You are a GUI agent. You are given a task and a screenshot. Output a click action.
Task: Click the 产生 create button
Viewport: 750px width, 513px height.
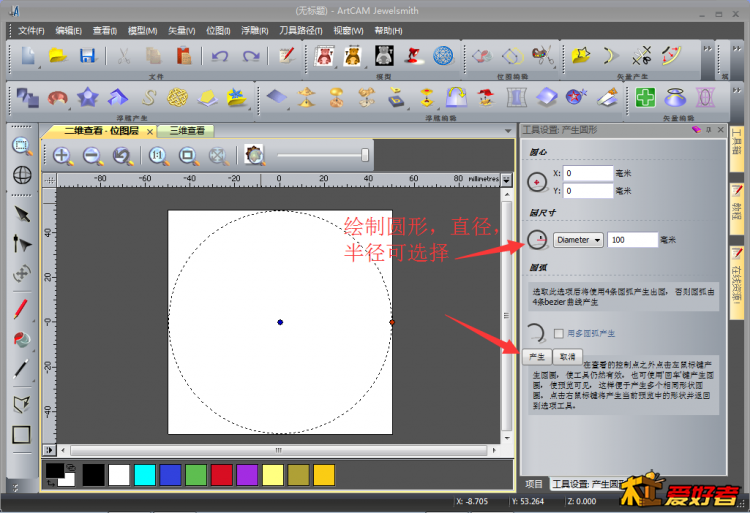tap(537, 357)
